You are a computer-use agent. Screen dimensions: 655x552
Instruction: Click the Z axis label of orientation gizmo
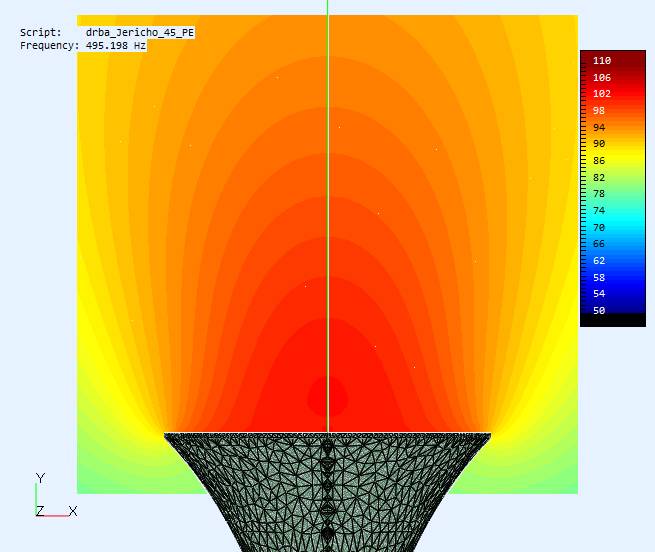click(x=40, y=511)
